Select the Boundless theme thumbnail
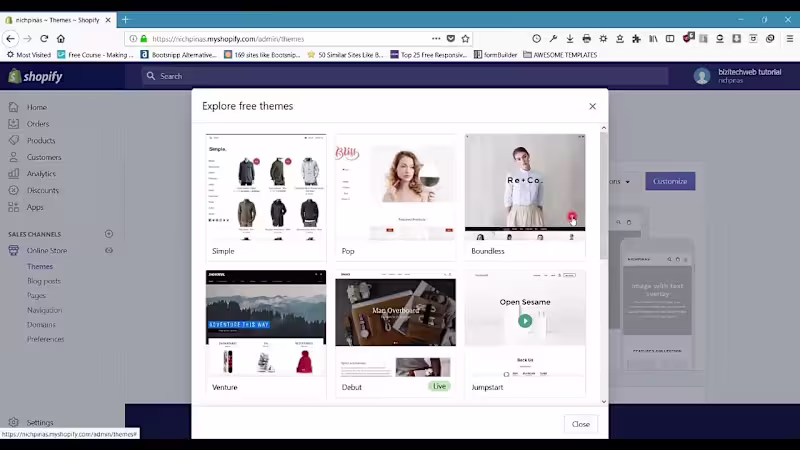Screen dimensions: 800x450 [x=525, y=187]
